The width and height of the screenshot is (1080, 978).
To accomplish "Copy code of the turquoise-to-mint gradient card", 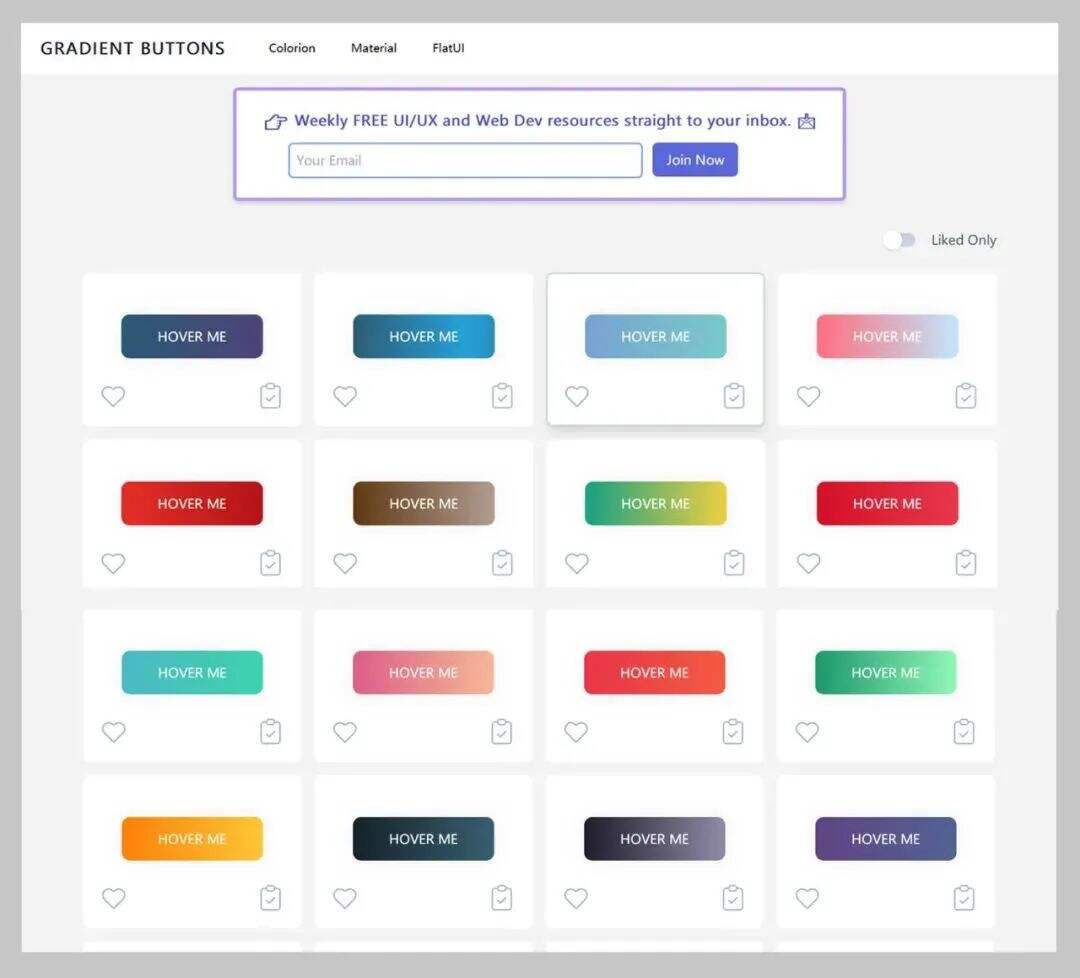I will tap(271, 731).
